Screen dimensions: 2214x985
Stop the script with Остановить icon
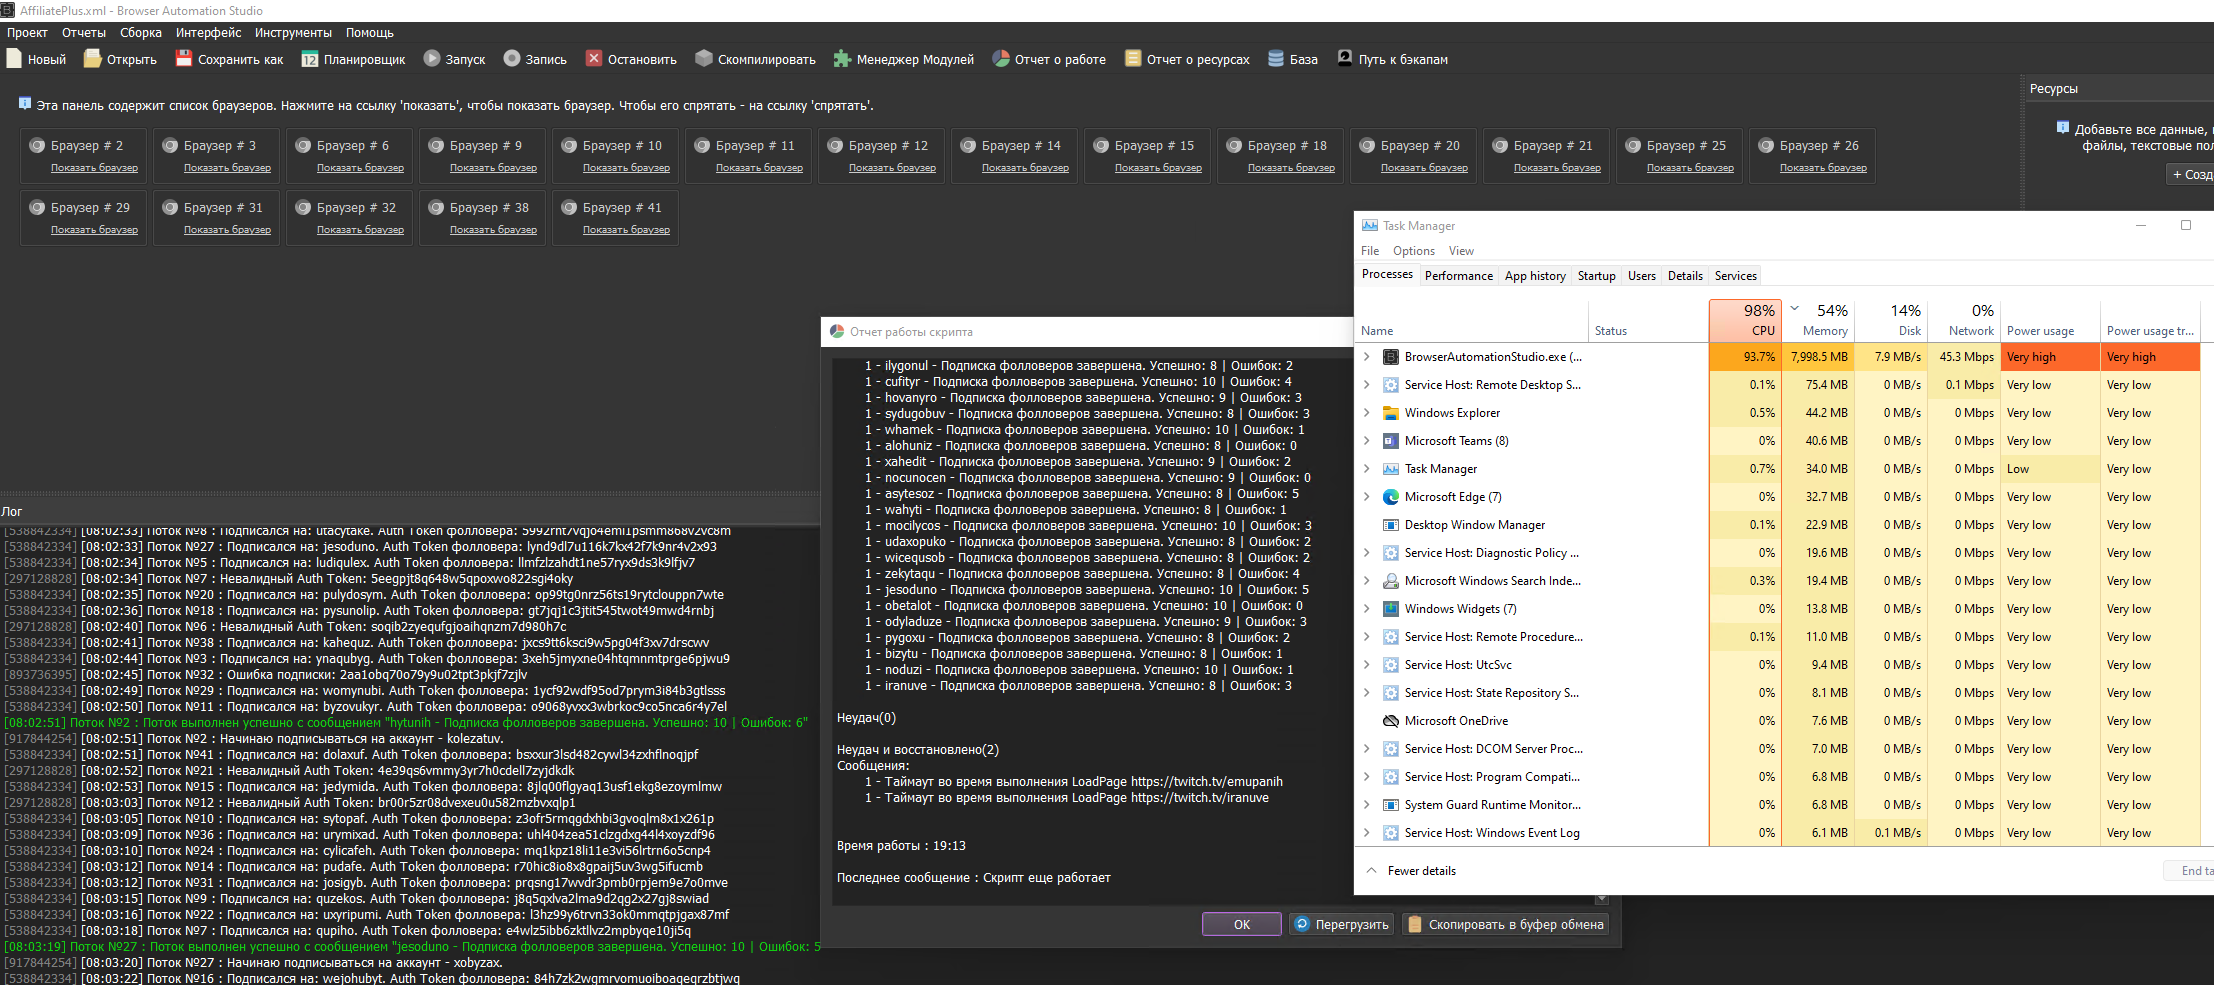coord(594,59)
